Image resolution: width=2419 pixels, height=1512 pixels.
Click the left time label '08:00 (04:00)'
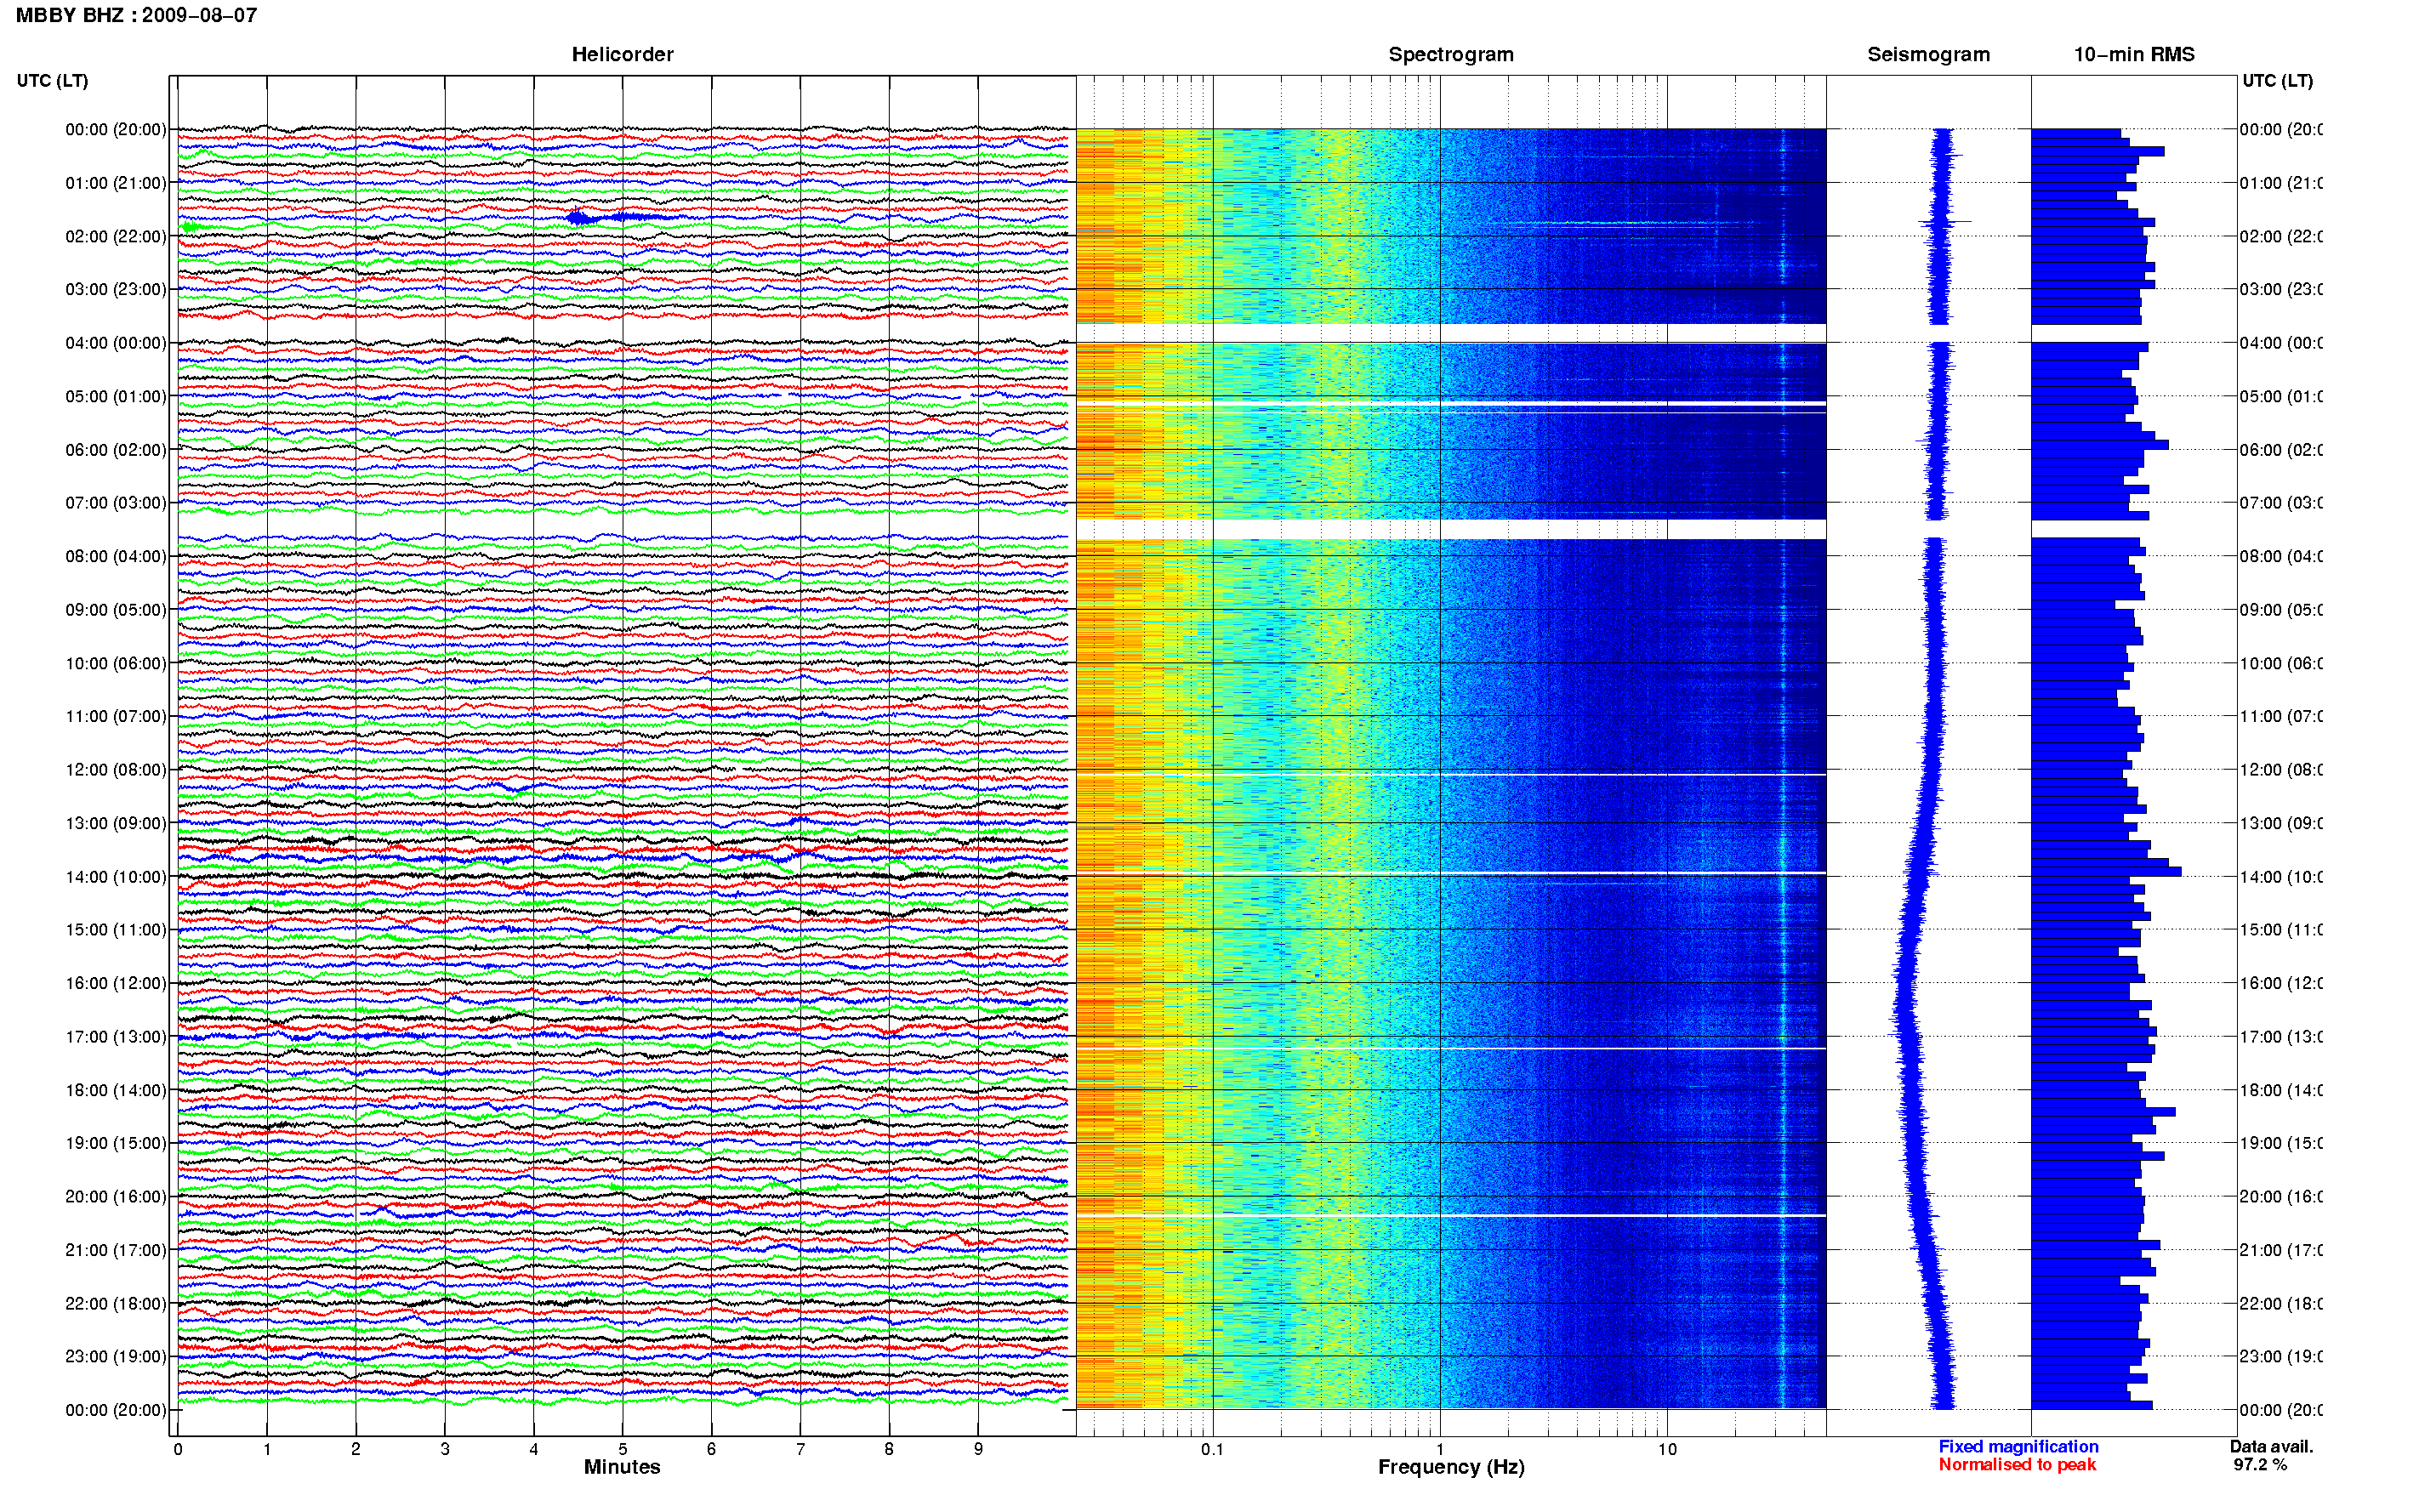click(x=116, y=556)
